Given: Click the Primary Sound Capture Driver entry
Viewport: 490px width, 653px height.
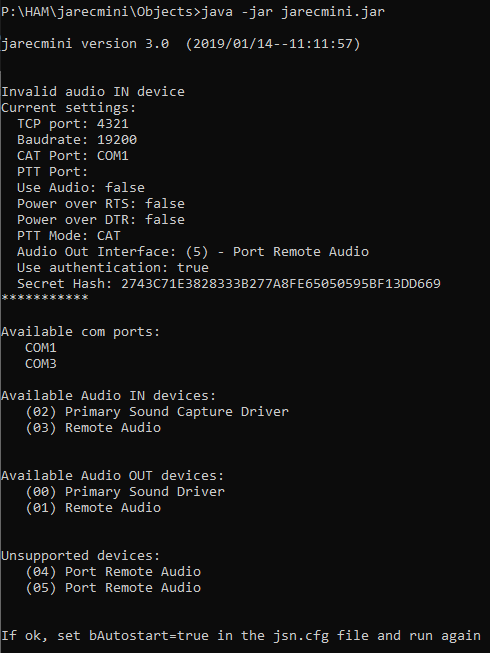Looking at the screenshot, I should [x=157, y=411].
